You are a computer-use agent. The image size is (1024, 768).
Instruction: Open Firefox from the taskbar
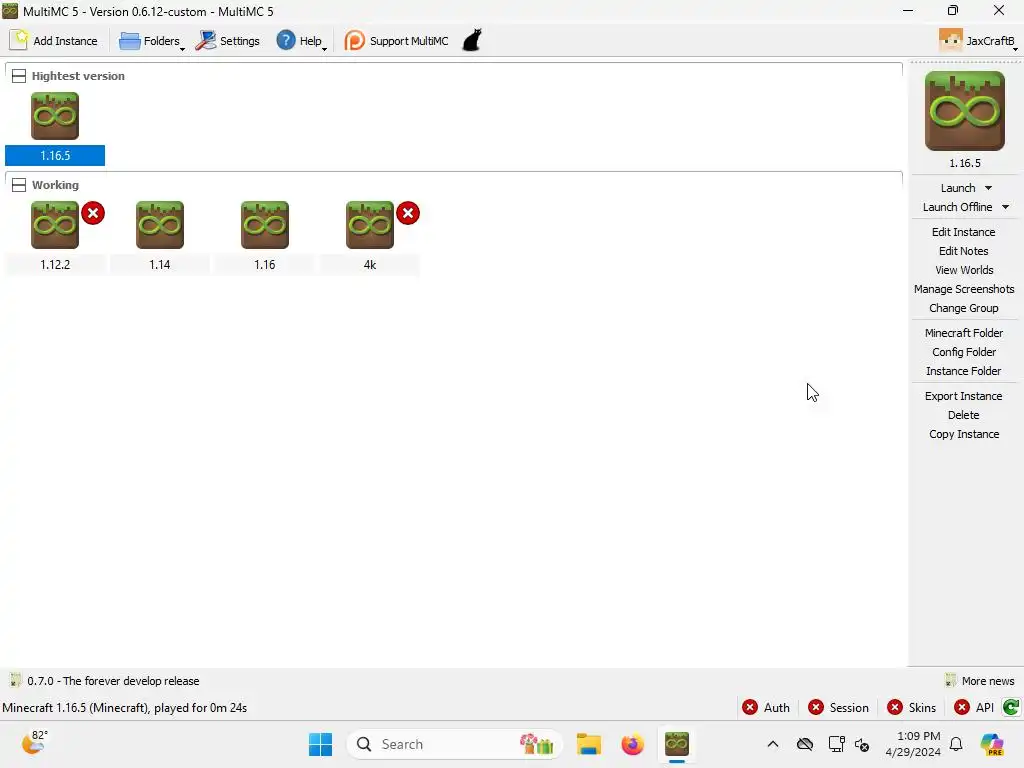coord(632,744)
